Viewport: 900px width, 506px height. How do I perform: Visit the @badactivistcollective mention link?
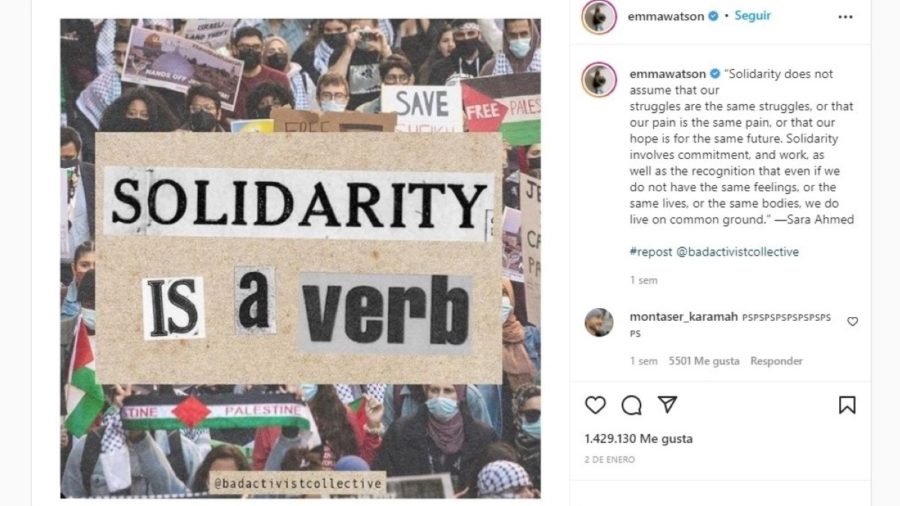(x=738, y=251)
